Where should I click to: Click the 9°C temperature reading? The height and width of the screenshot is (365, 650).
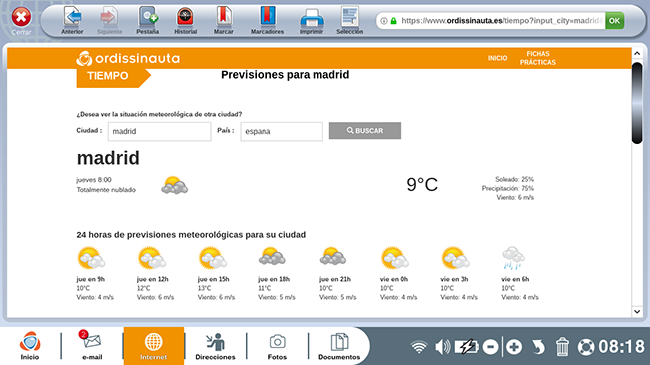(x=422, y=185)
